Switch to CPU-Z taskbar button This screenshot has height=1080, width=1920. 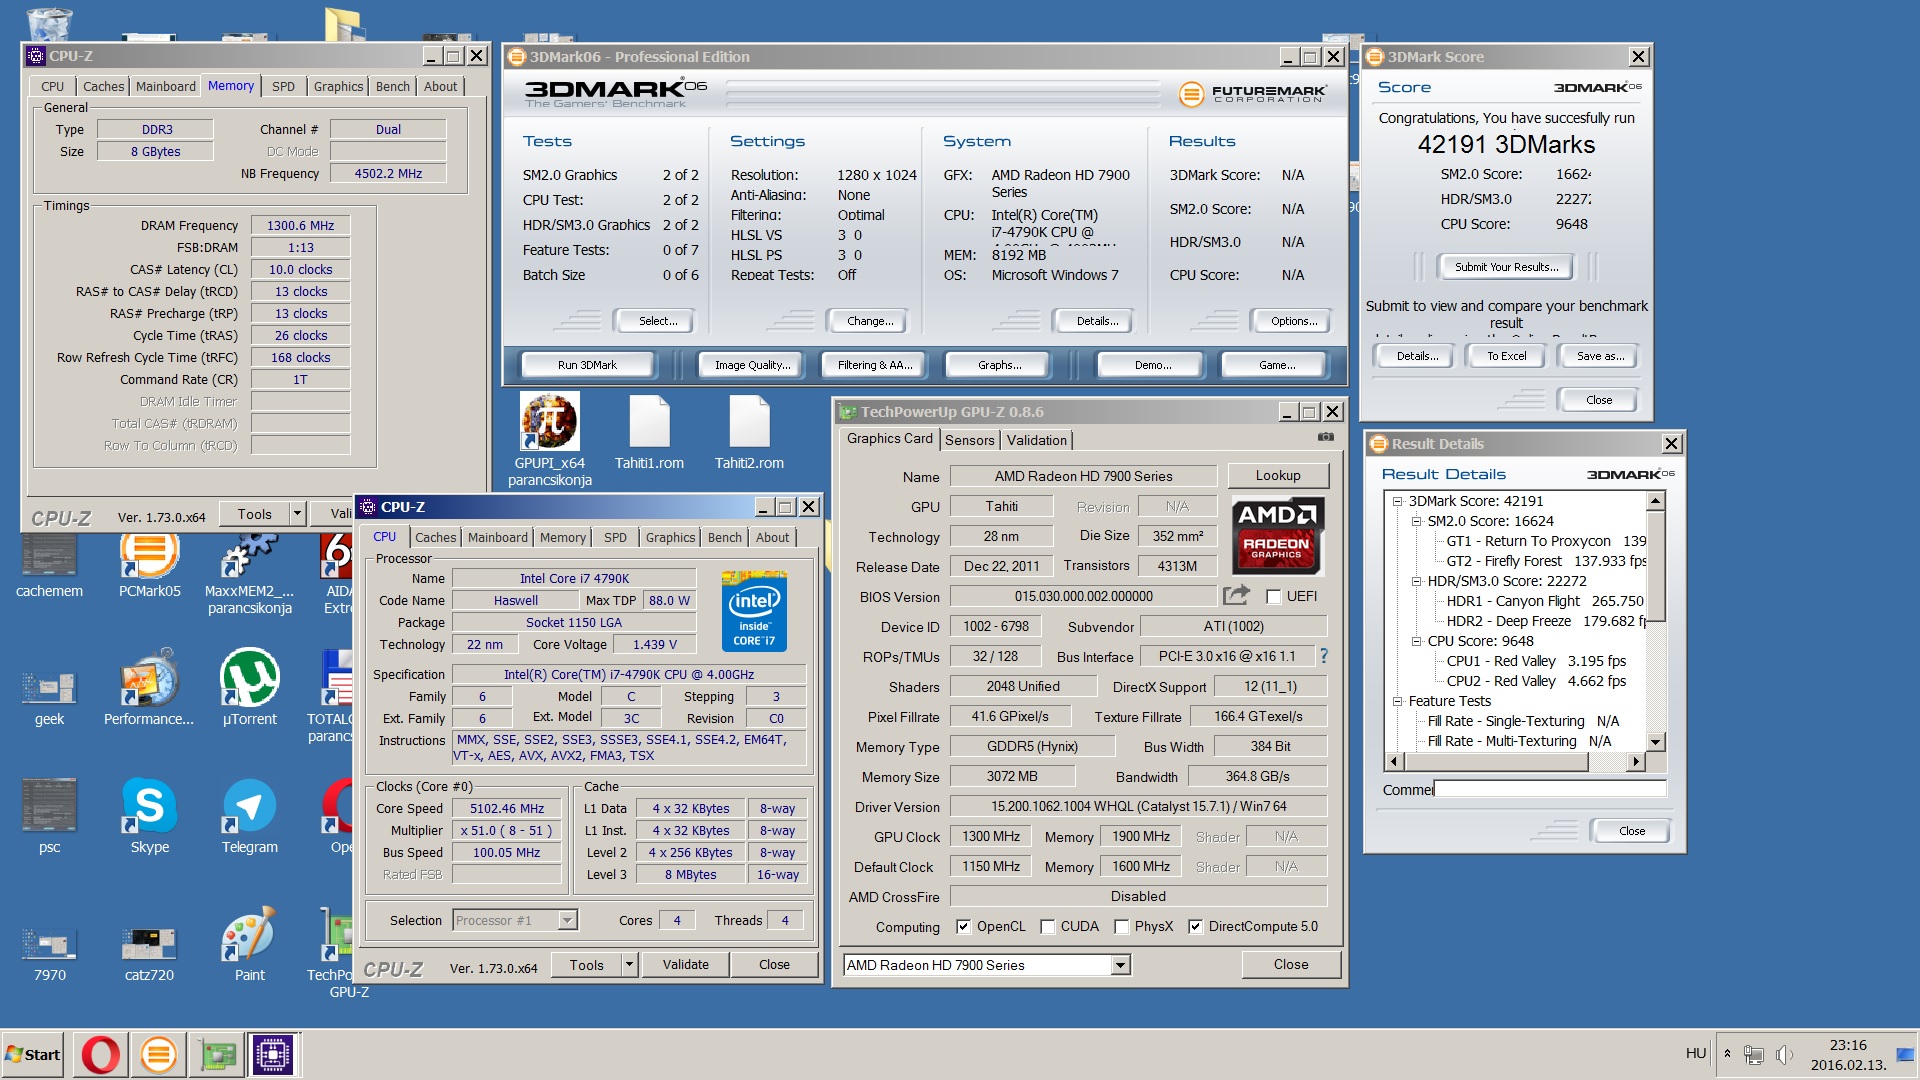pyautogui.click(x=273, y=1055)
